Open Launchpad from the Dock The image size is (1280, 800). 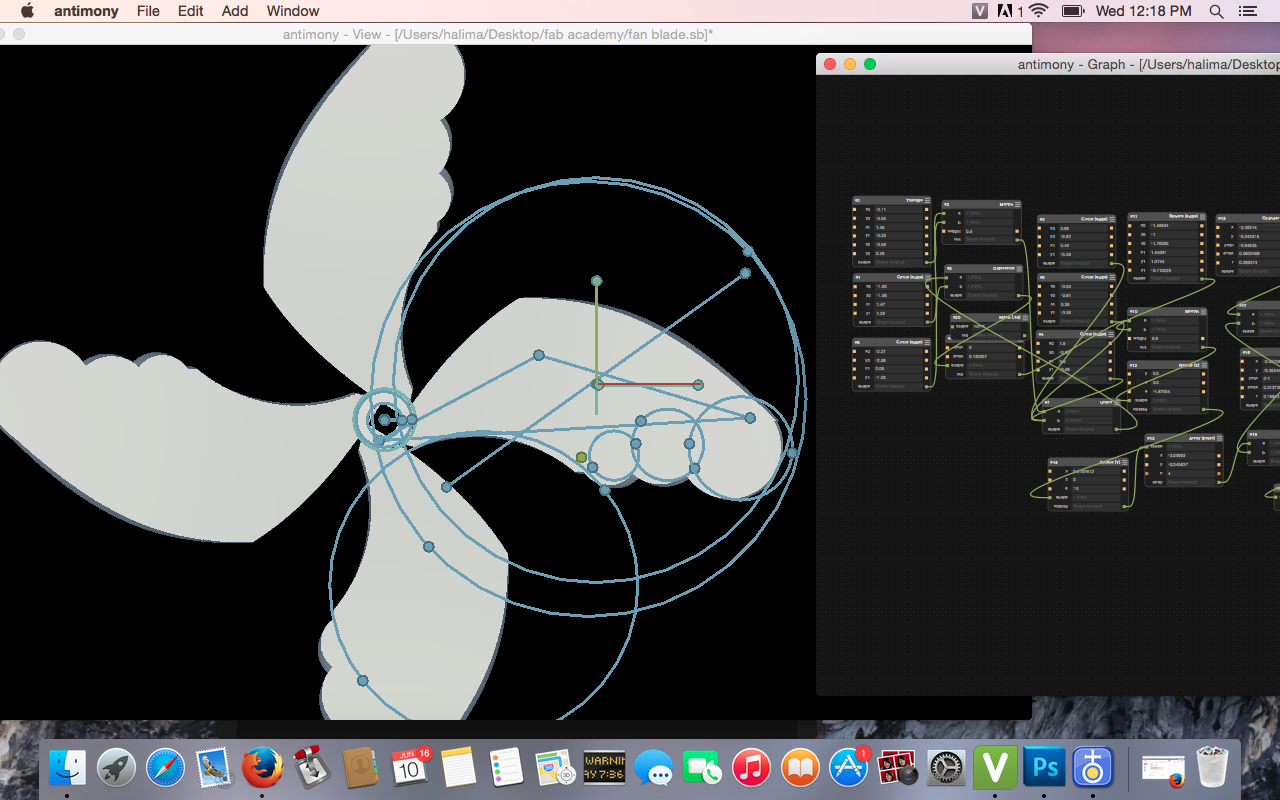(x=117, y=768)
